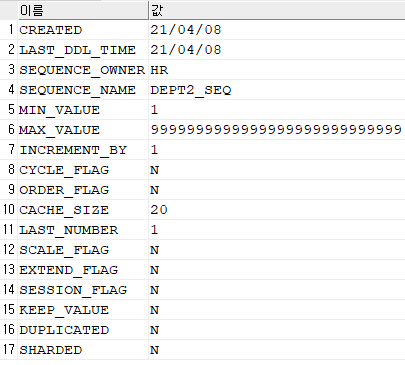Screen dimensions: 405x365
Task: Click the DUPLICATED value N
Action: tap(277, 330)
